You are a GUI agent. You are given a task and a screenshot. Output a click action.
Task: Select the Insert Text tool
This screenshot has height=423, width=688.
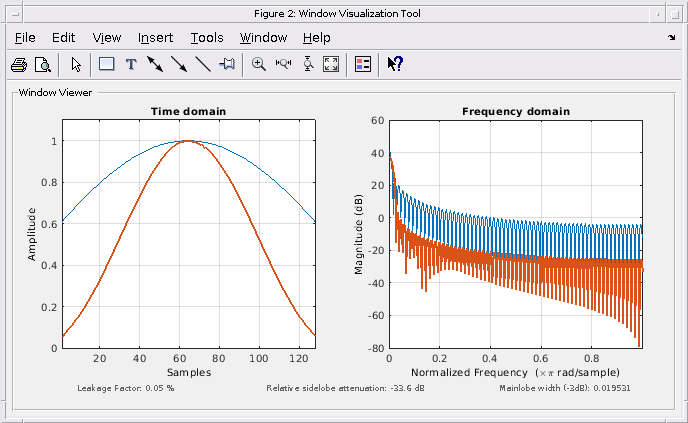coord(131,65)
